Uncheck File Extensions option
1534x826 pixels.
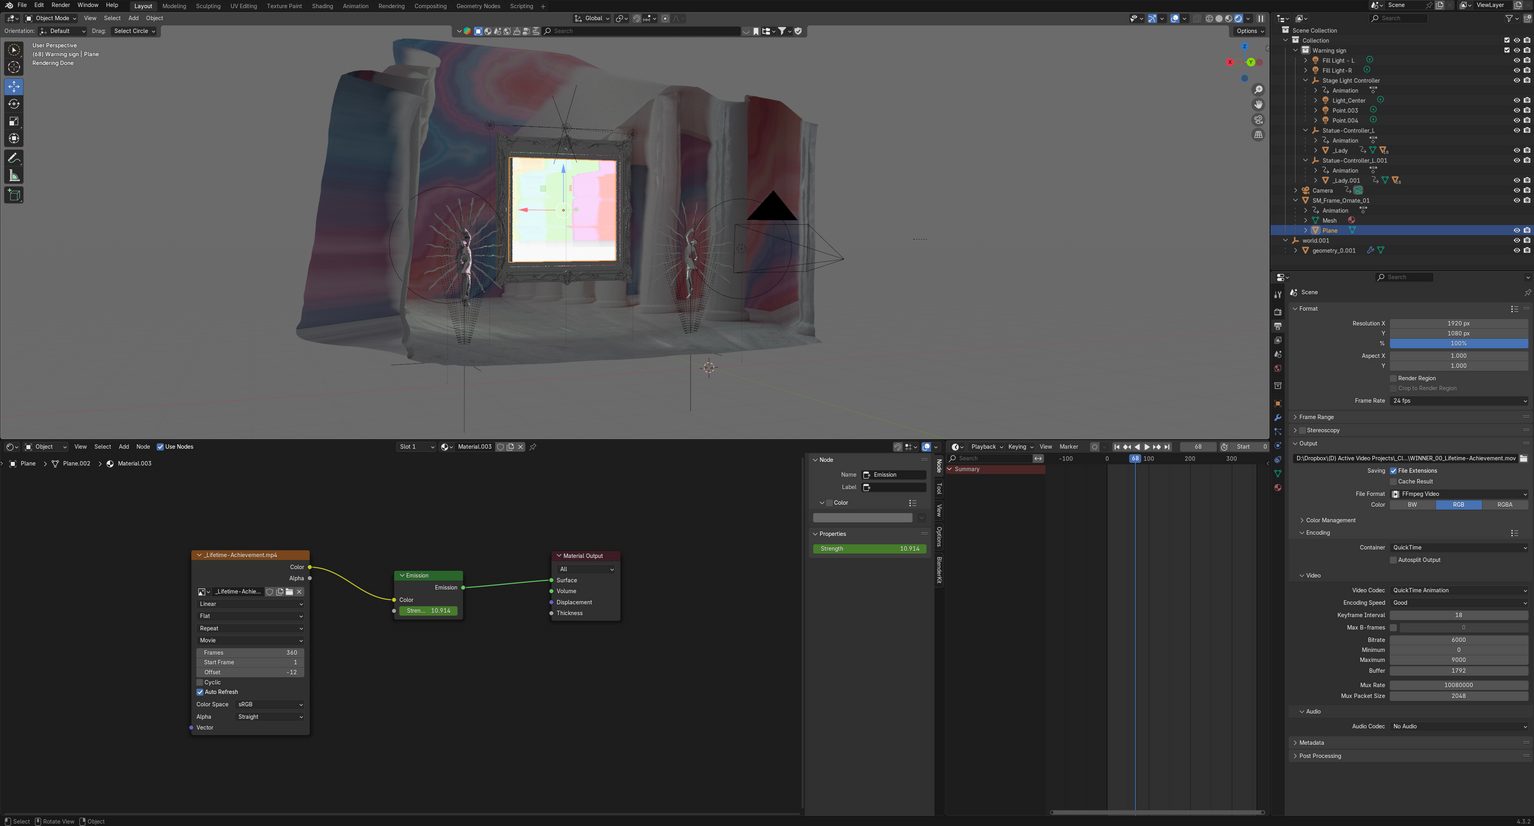1393,470
